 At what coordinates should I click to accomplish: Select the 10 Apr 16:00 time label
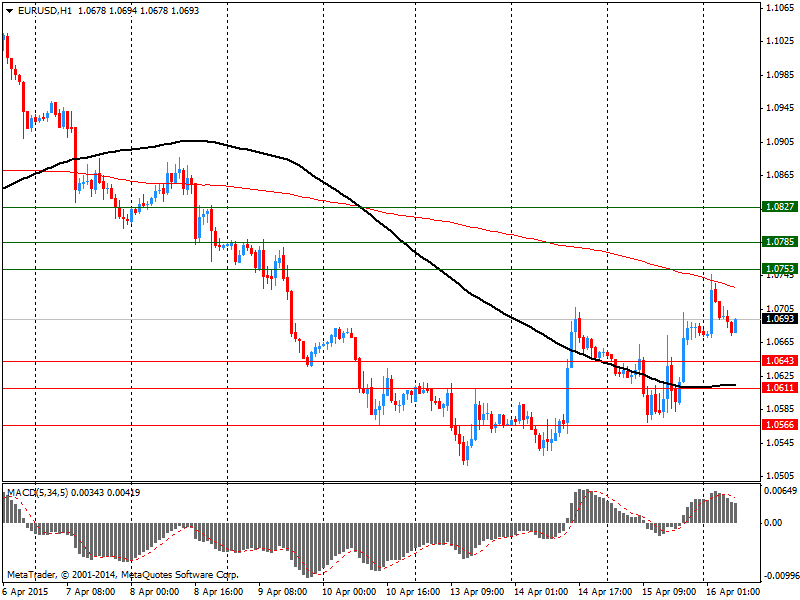click(x=413, y=592)
